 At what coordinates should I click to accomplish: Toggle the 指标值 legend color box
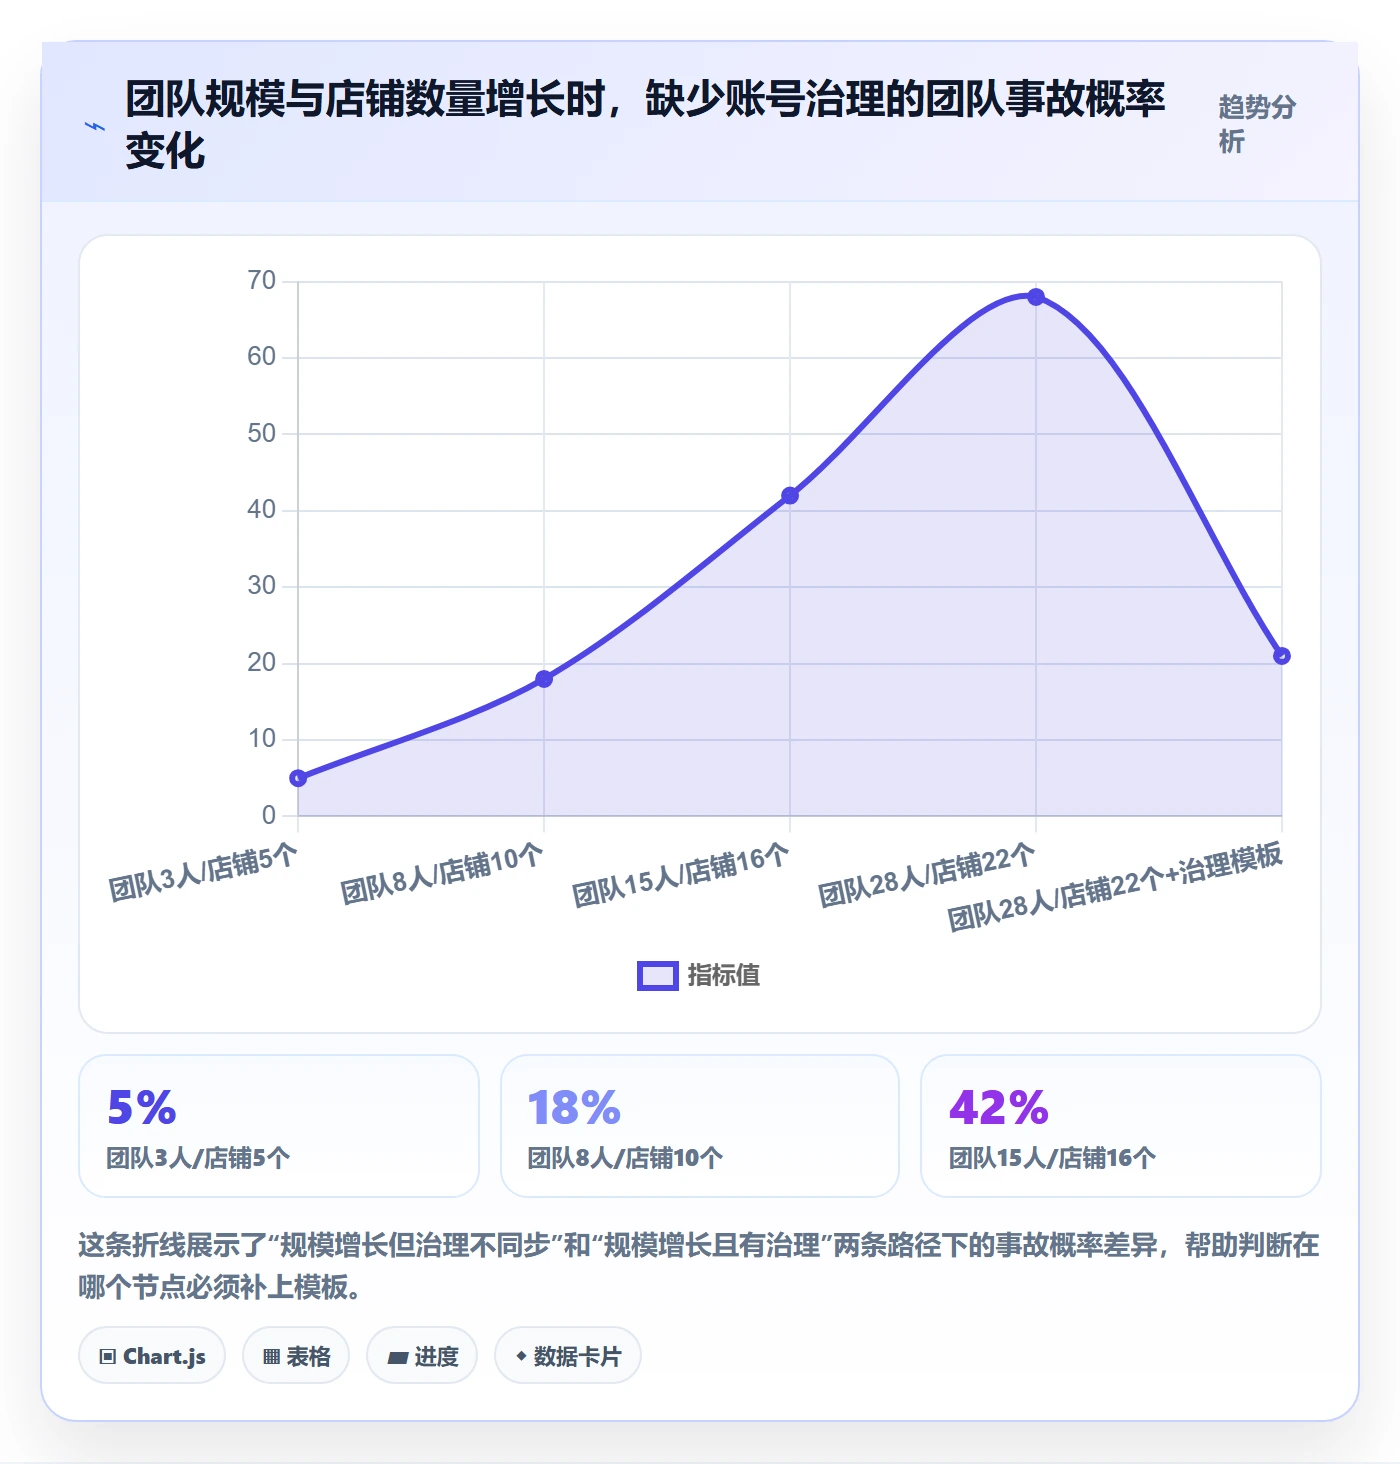click(x=658, y=976)
